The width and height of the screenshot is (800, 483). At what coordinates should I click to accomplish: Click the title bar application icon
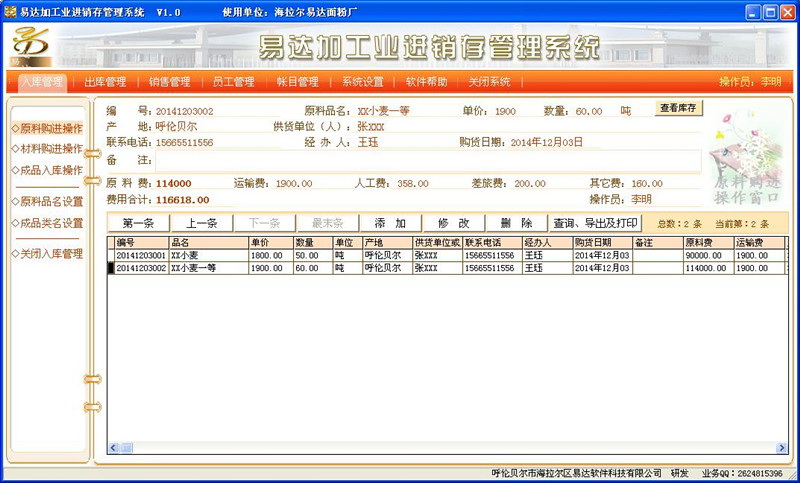click(x=10, y=12)
